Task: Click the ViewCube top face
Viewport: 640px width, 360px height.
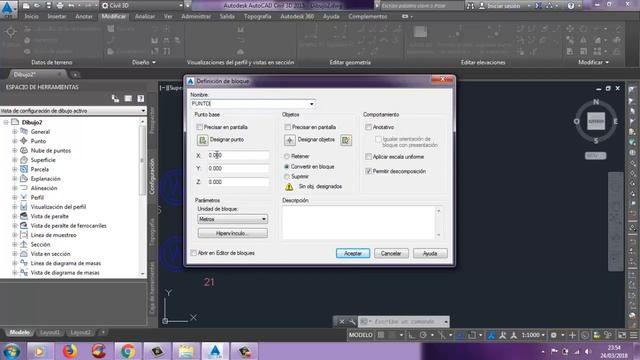Action: pyautogui.click(x=596, y=122)
